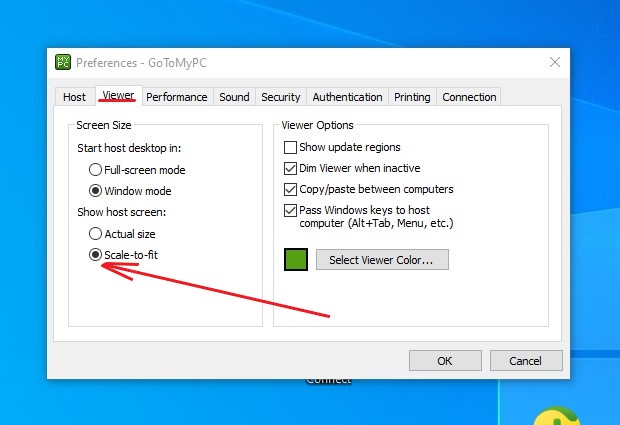620x425 pixels.
Task: Click the GoToMyPC logo in title bar
Action: 63,62
